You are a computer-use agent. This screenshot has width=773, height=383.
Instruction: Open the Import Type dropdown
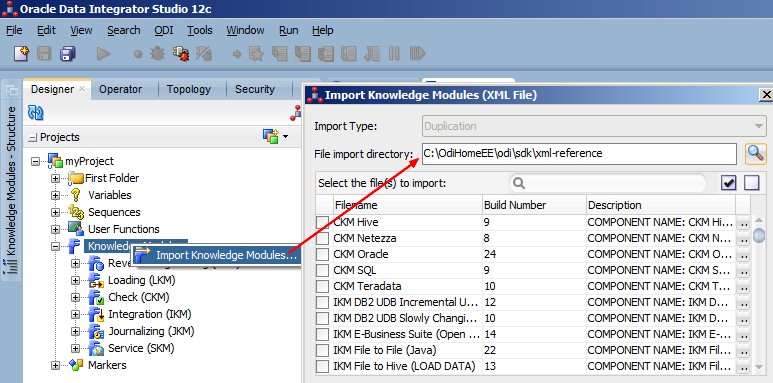(594, 126)
